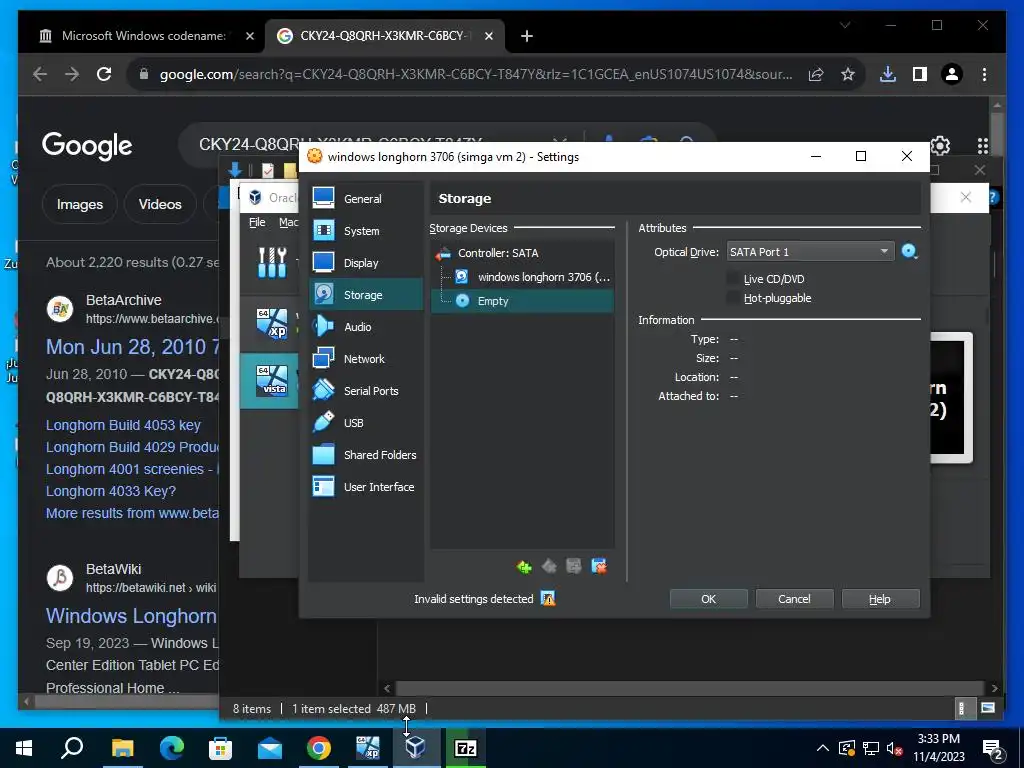Open General settings category

(366, 199)
